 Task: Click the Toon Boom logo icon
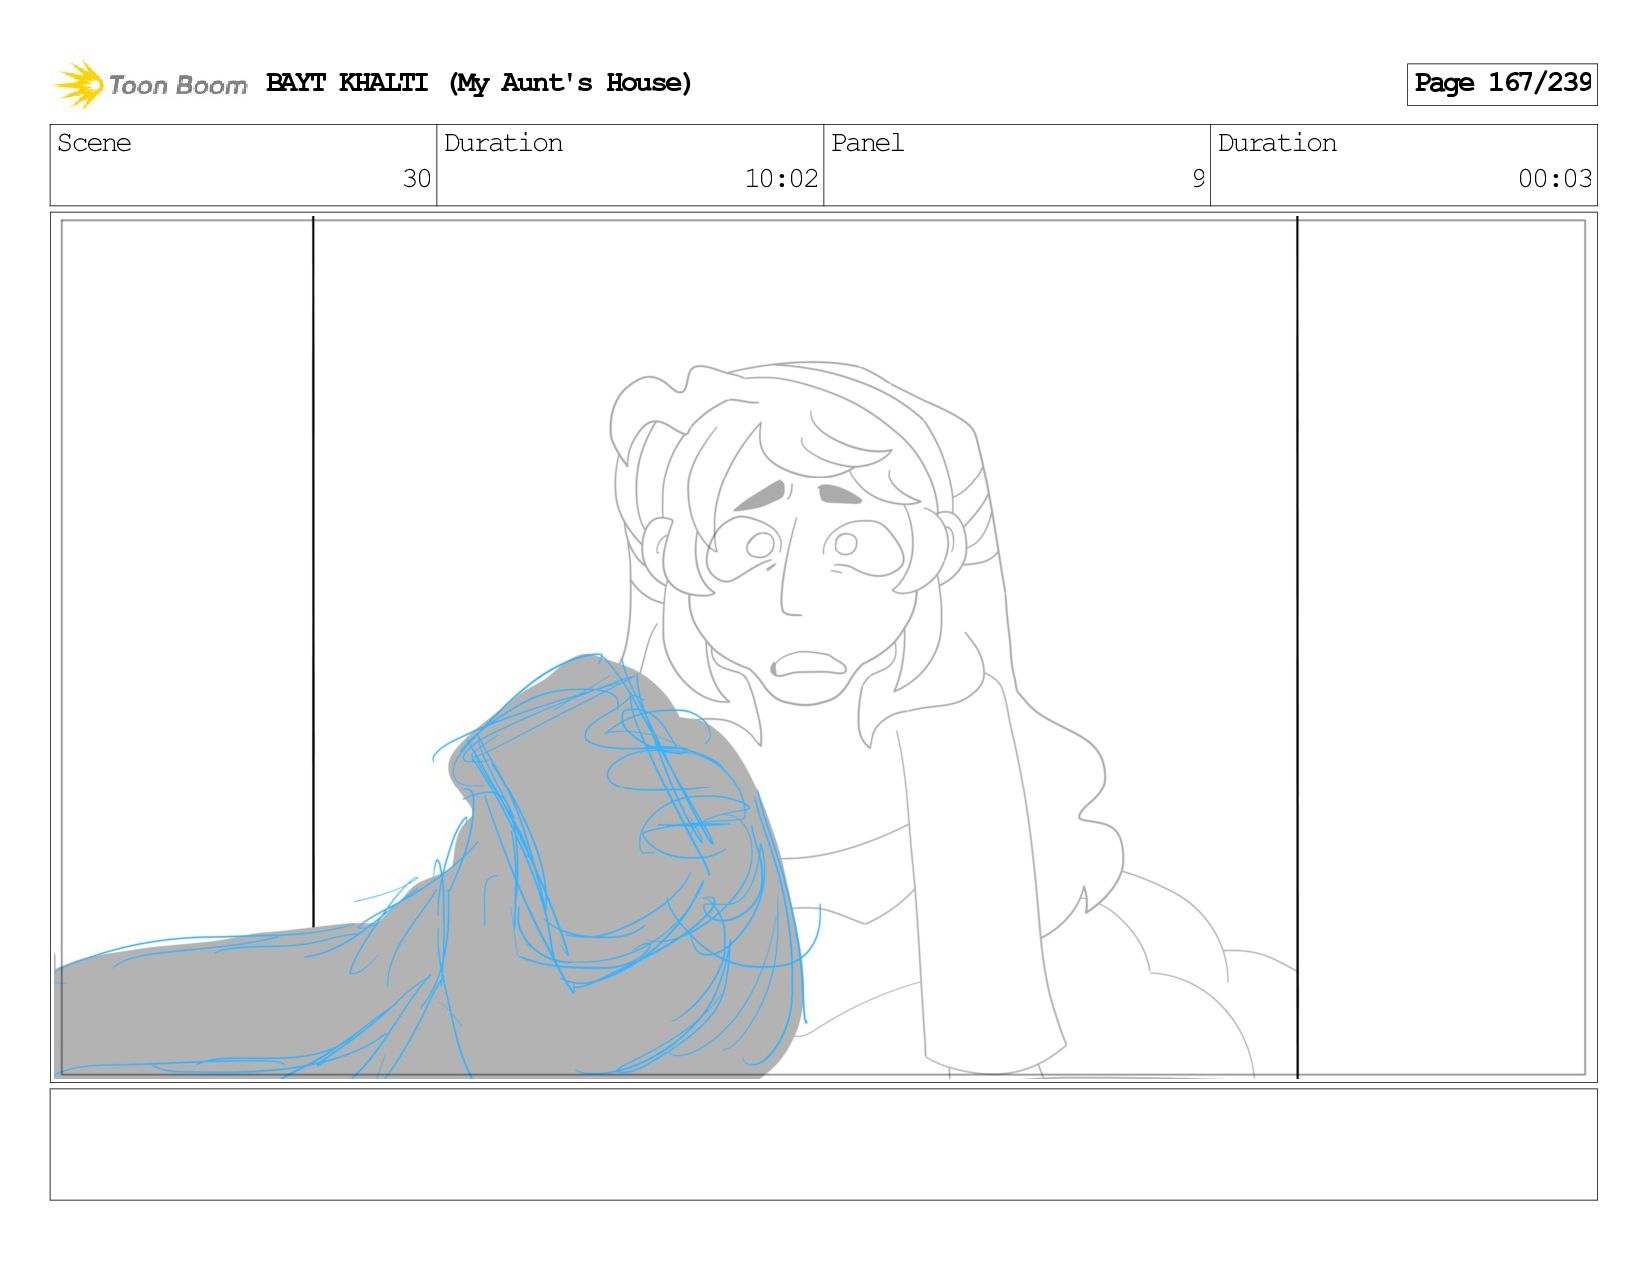(79, 84)
